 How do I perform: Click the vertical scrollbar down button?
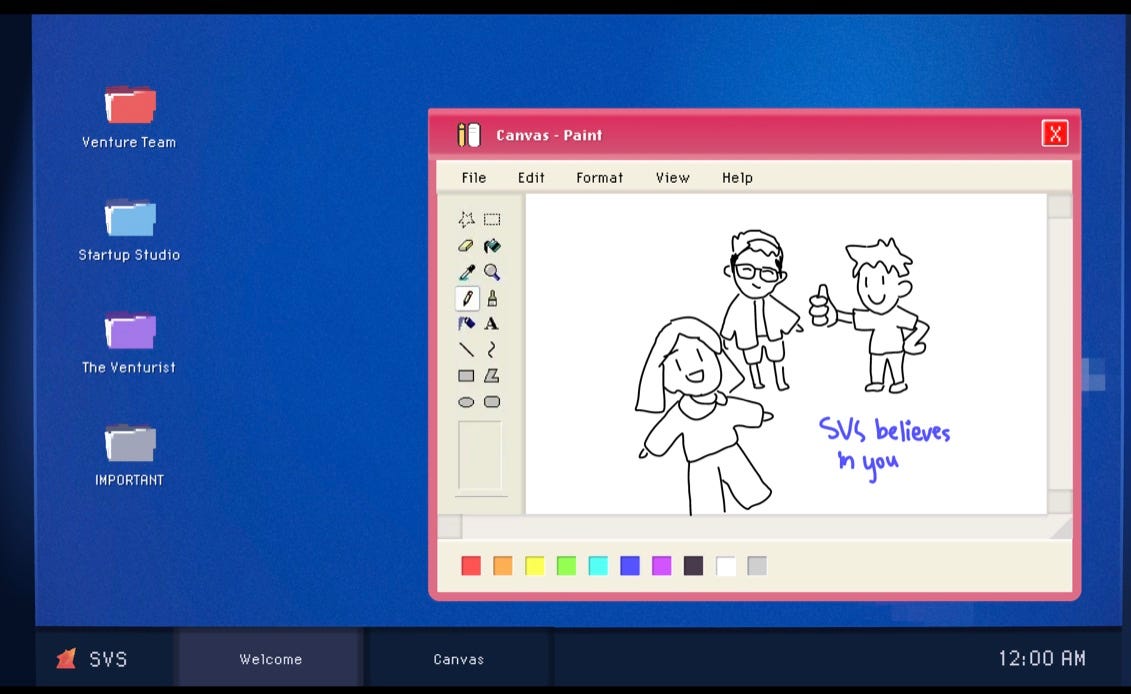1059,501
